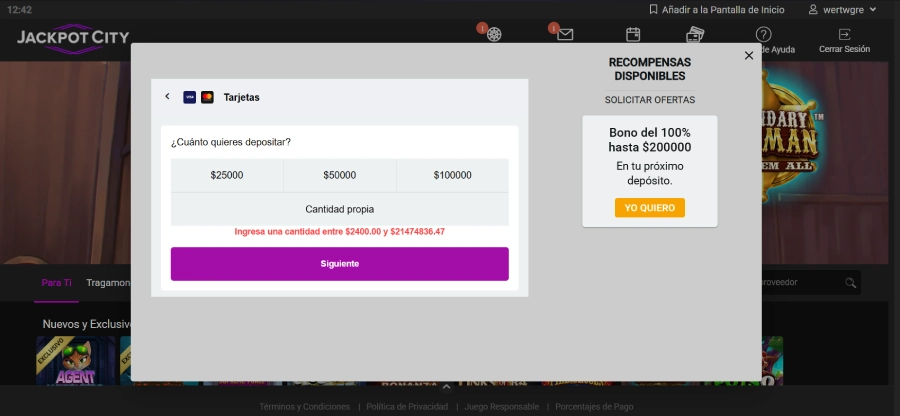This screenshot has height=416, width=900.
Task: Open the Agent exclusive game thumbnail
Action: point(76,360)
